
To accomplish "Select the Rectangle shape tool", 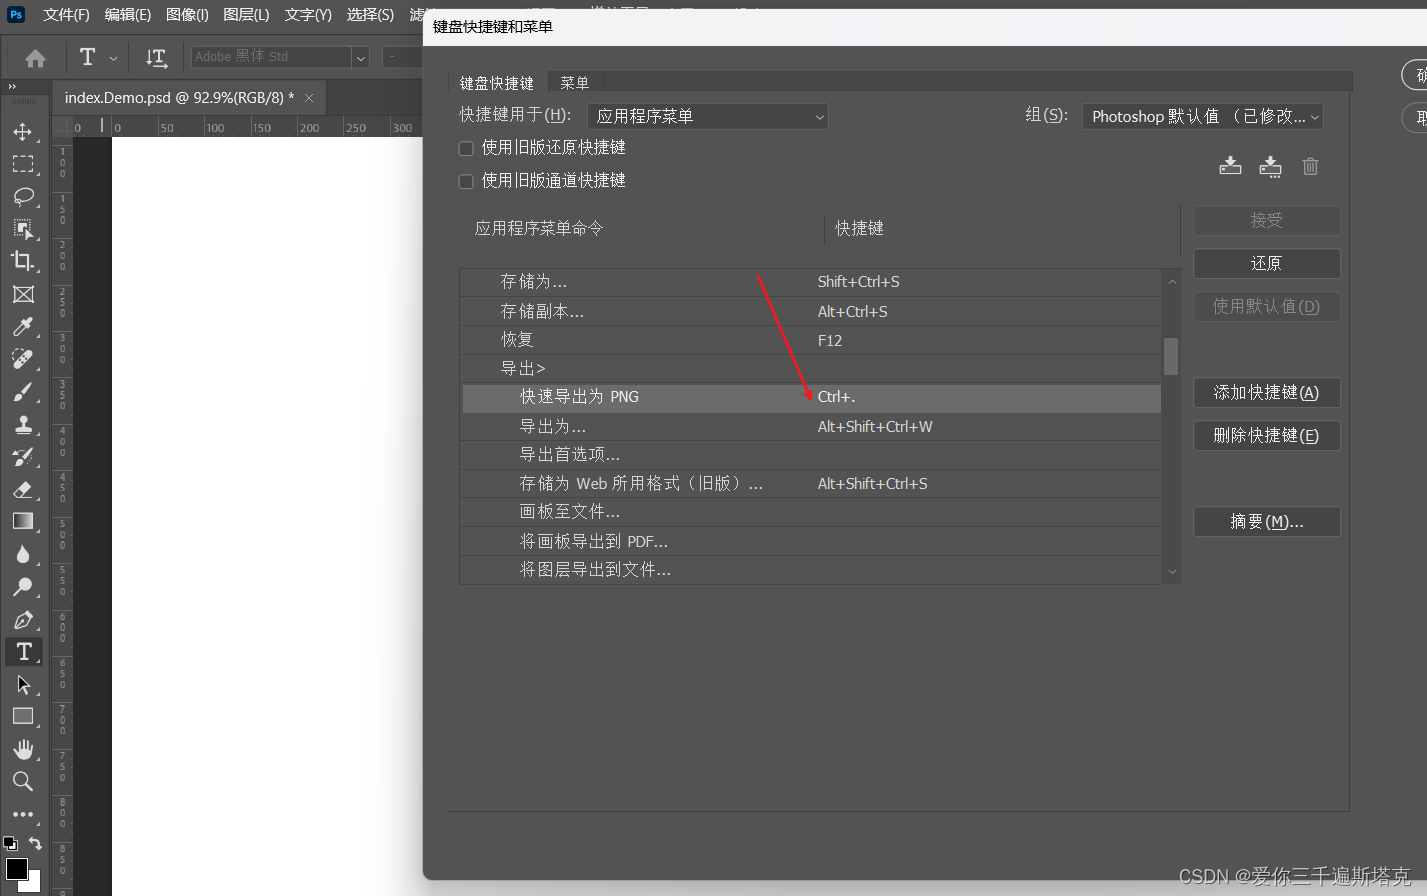I will 23,717.
